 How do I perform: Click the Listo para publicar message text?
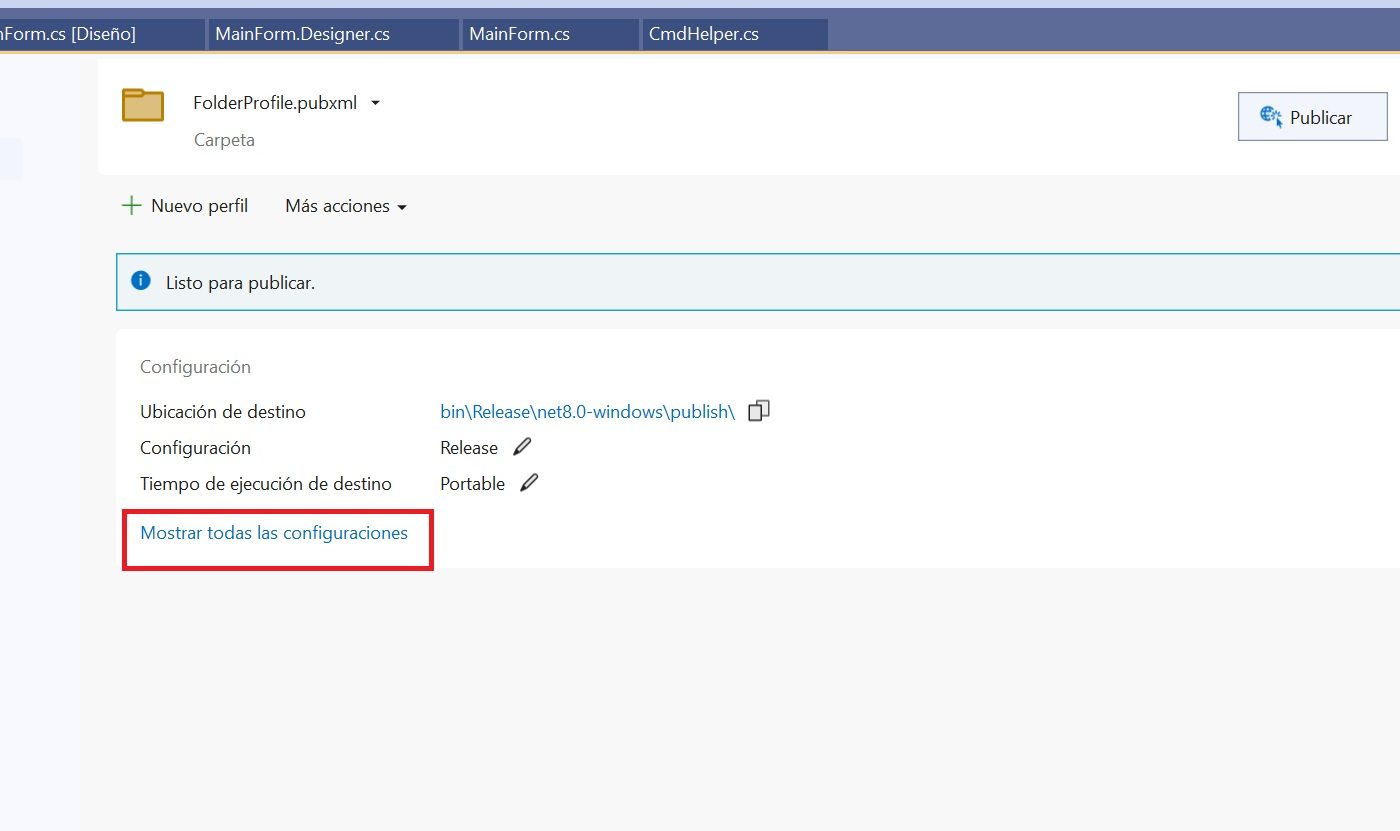coord(240,283)
